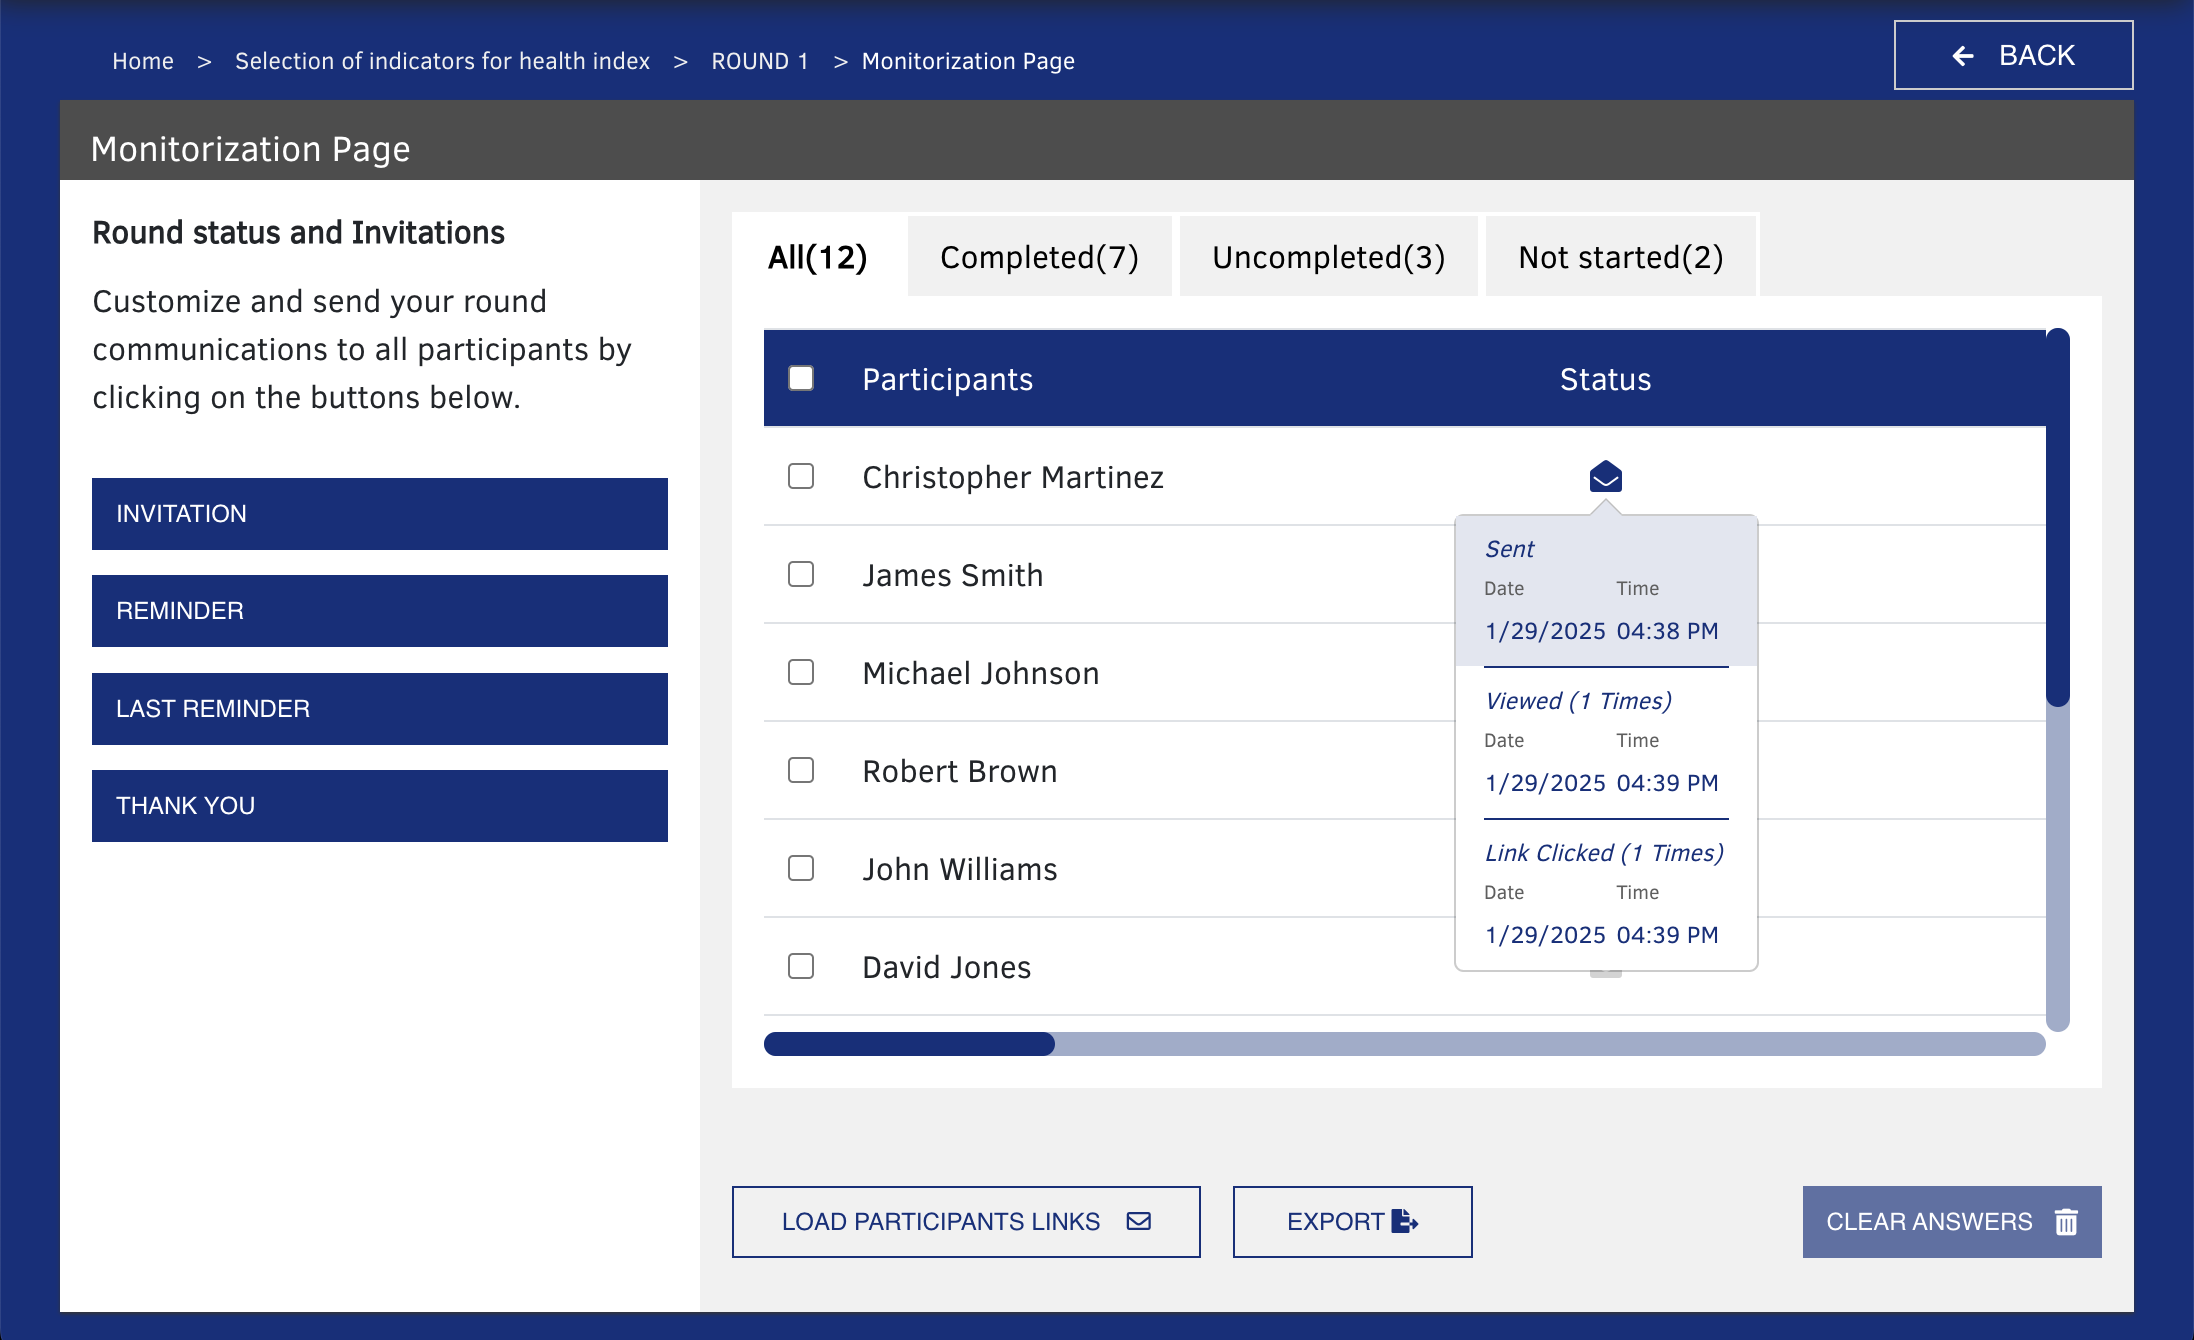
Task: Check the David Jones checkbox
Action: click(801, 966)
